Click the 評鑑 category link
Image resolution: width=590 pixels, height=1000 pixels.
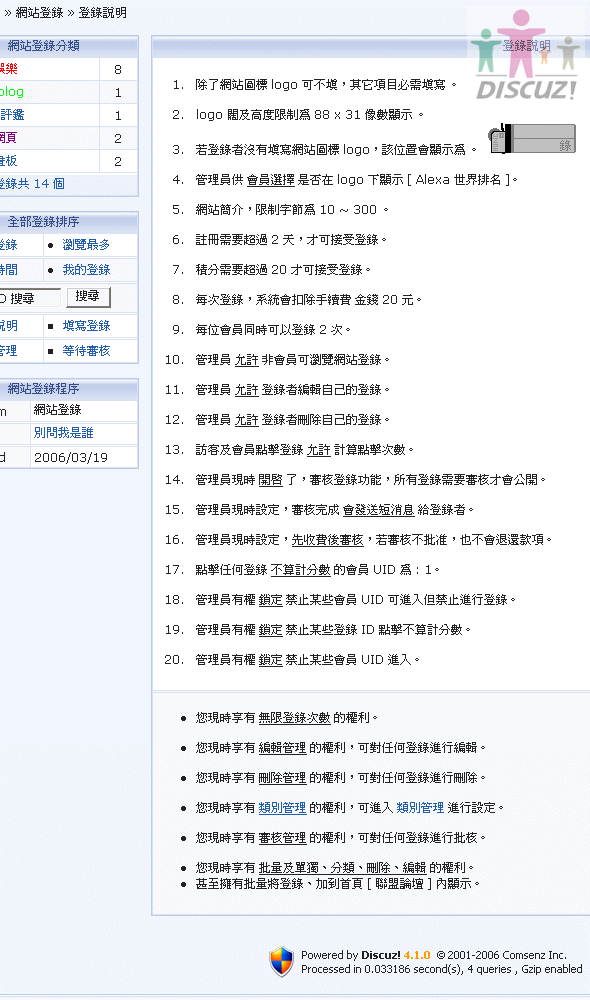click(12, 115)
